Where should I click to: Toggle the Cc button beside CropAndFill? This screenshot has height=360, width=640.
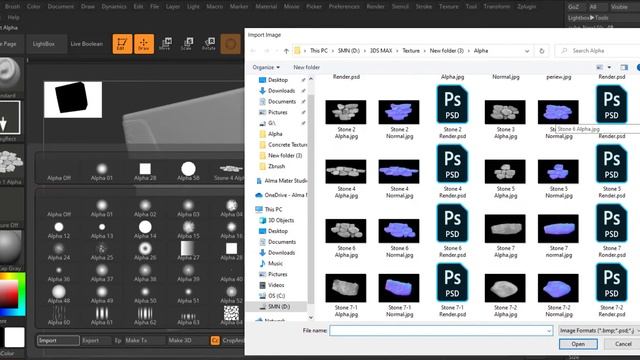point(215,340)
